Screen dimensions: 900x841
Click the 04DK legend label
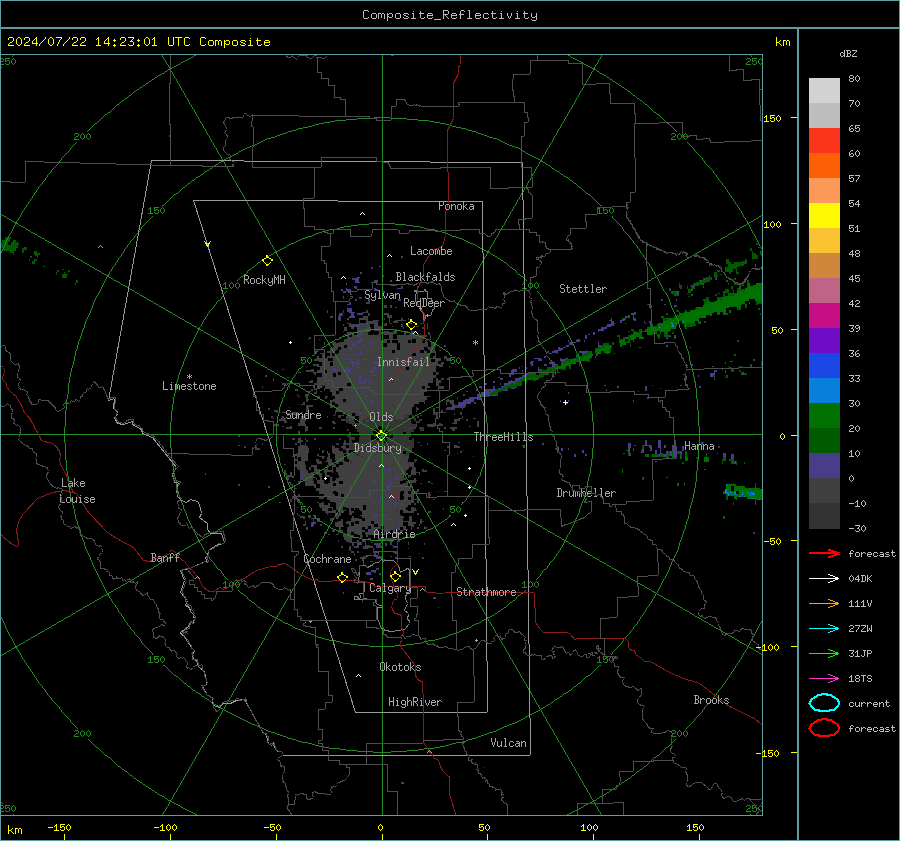[860, 579]
